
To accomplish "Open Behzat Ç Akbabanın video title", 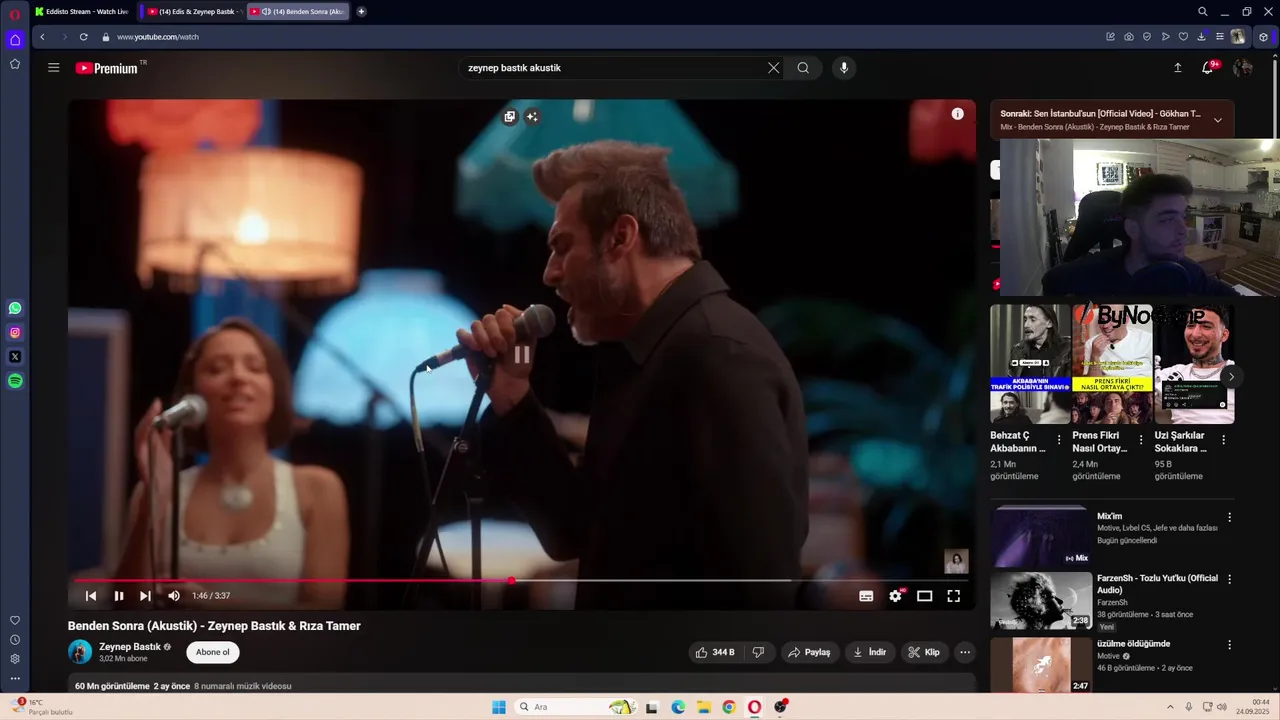I will (x=1018, y=442).
